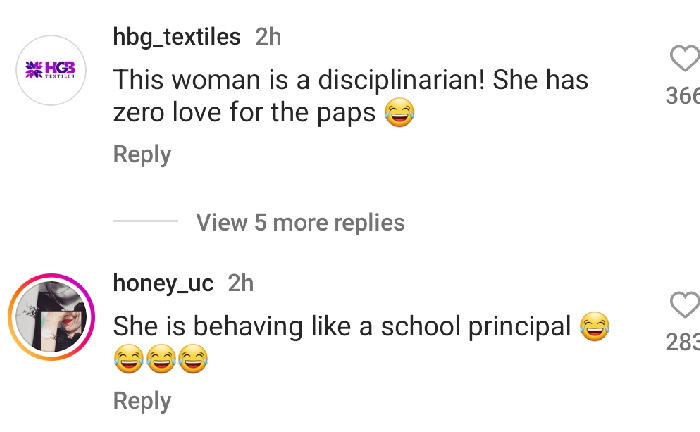Open the hbg_textiles username link

coord(177,38)
